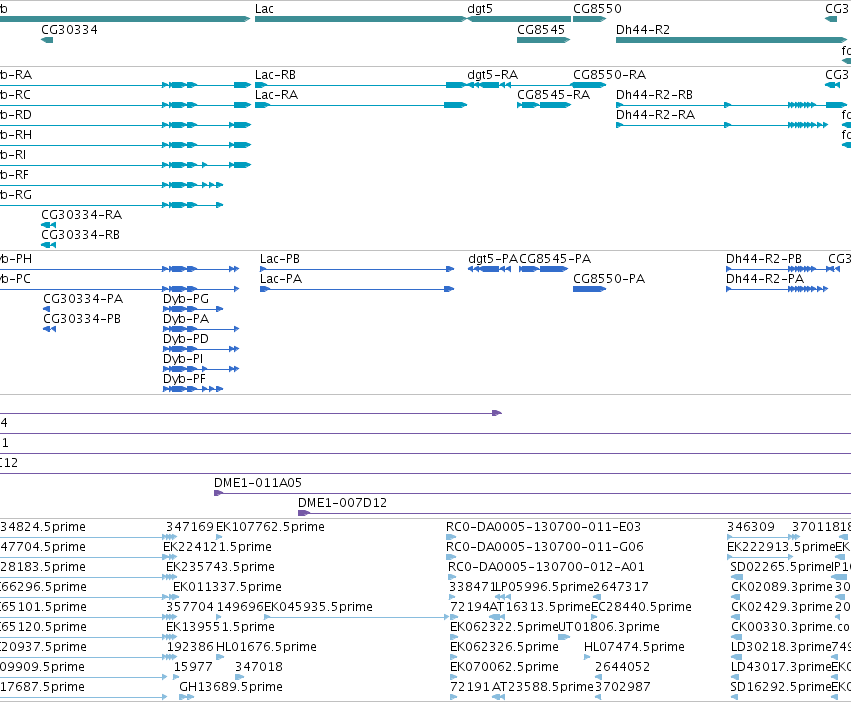The image size is (851, 702).
Task: Select protein CG8550-PA
Action: (589, 289)
